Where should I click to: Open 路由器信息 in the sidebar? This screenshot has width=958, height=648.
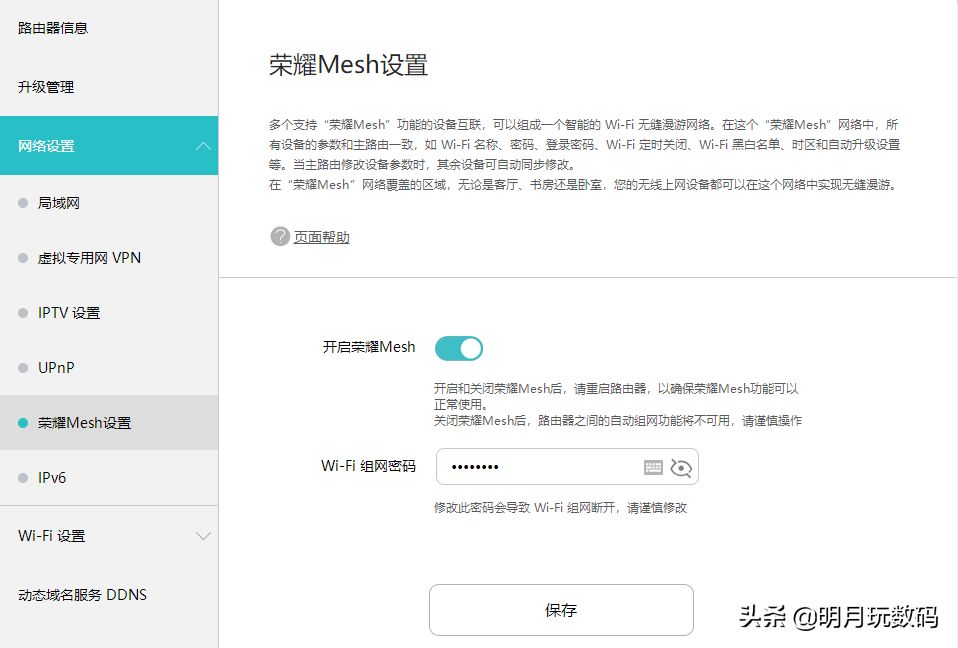(x=53, y=28)
